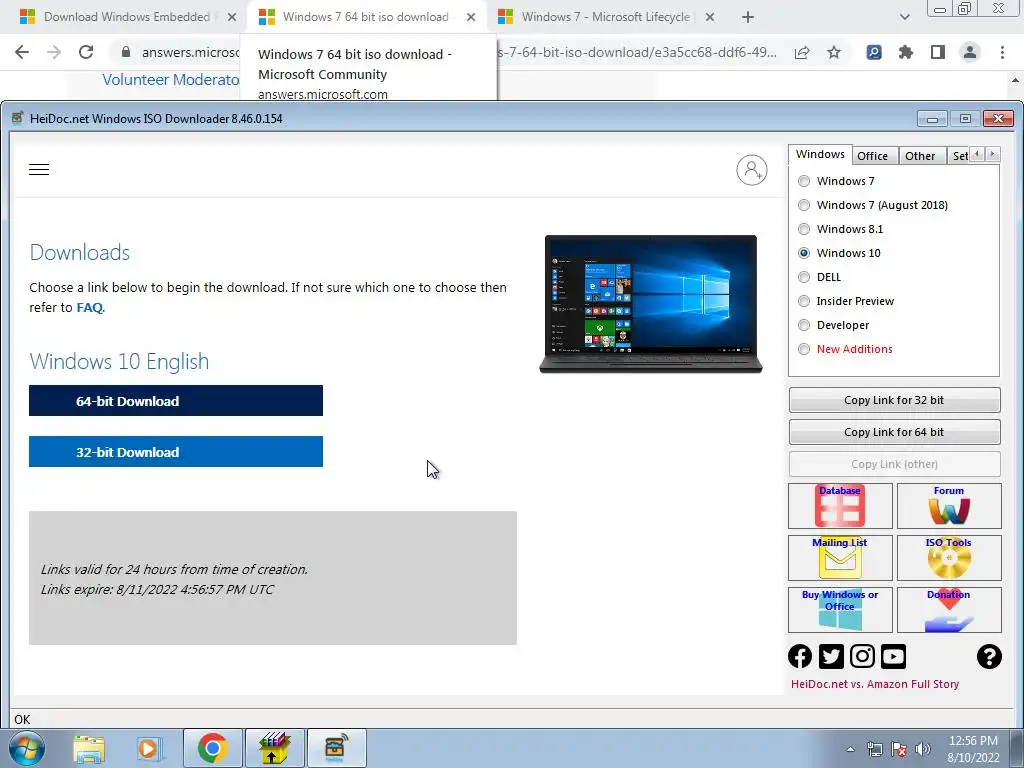Viewport: 1024px width, 768px height.
Task: Open the Forum tile
Action: point(949,506)
